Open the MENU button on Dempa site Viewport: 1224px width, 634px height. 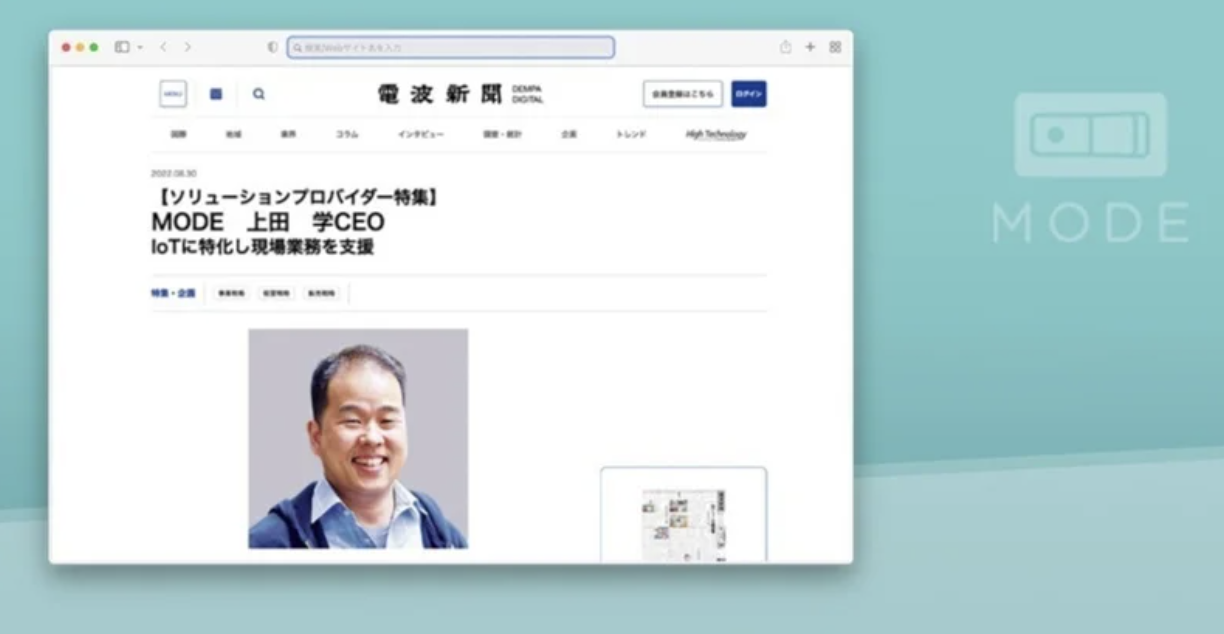tap(173, 94)
